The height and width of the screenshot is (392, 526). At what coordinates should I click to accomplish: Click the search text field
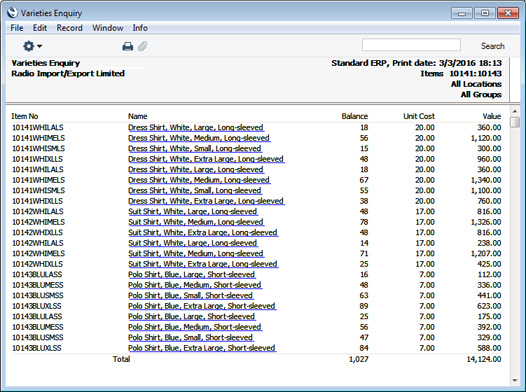[411, 45]
